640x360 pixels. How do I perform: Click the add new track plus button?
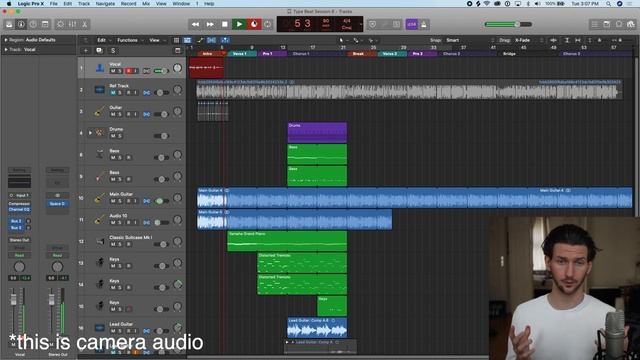click(86, 51)
